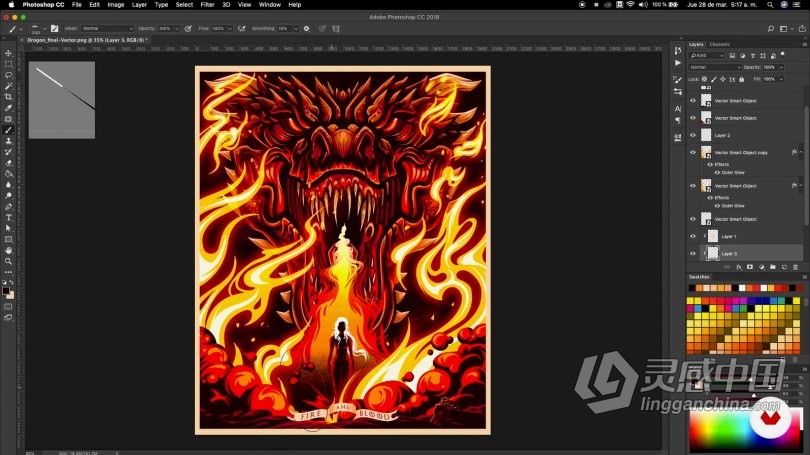
Task: Select the Zoom tool
Action: pyautogui.click(x=8, y=261)
